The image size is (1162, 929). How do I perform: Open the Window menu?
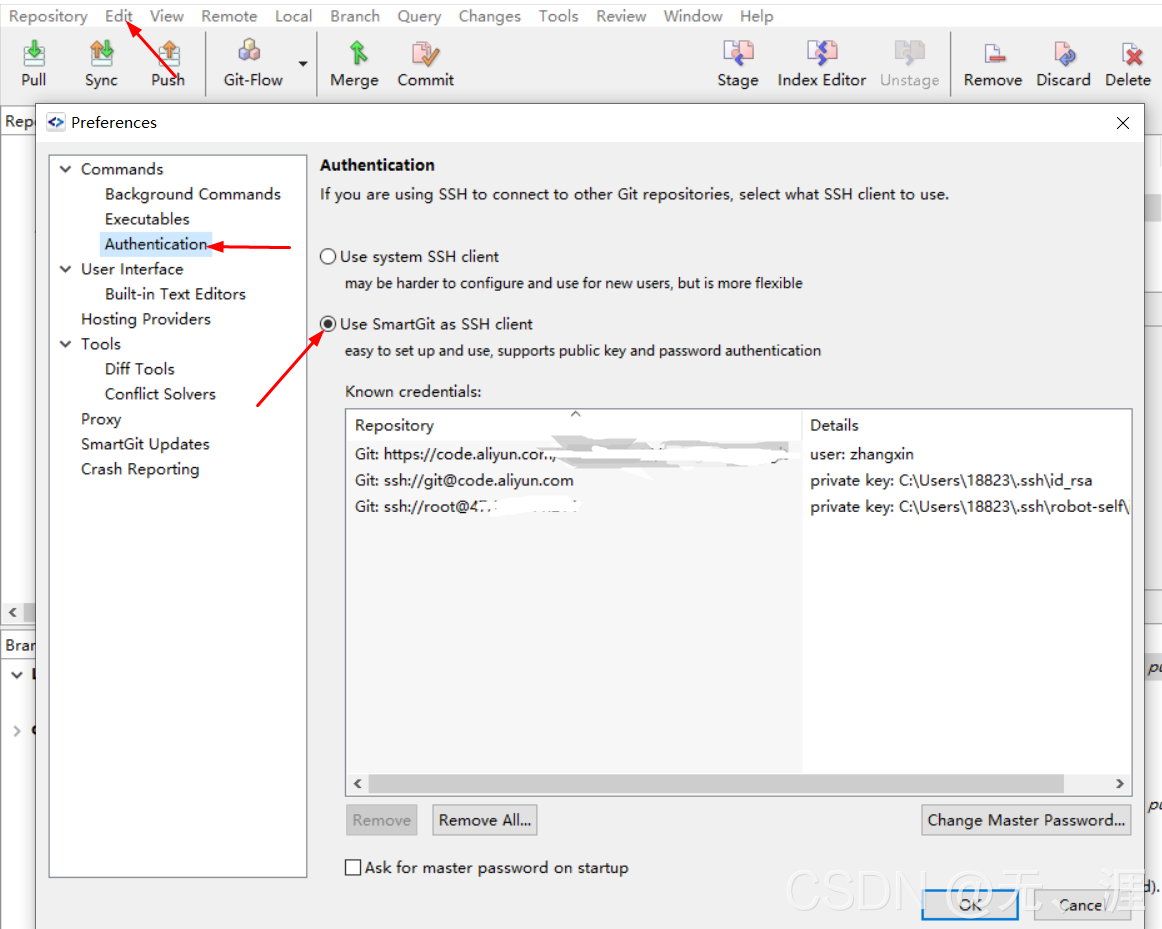693,16
